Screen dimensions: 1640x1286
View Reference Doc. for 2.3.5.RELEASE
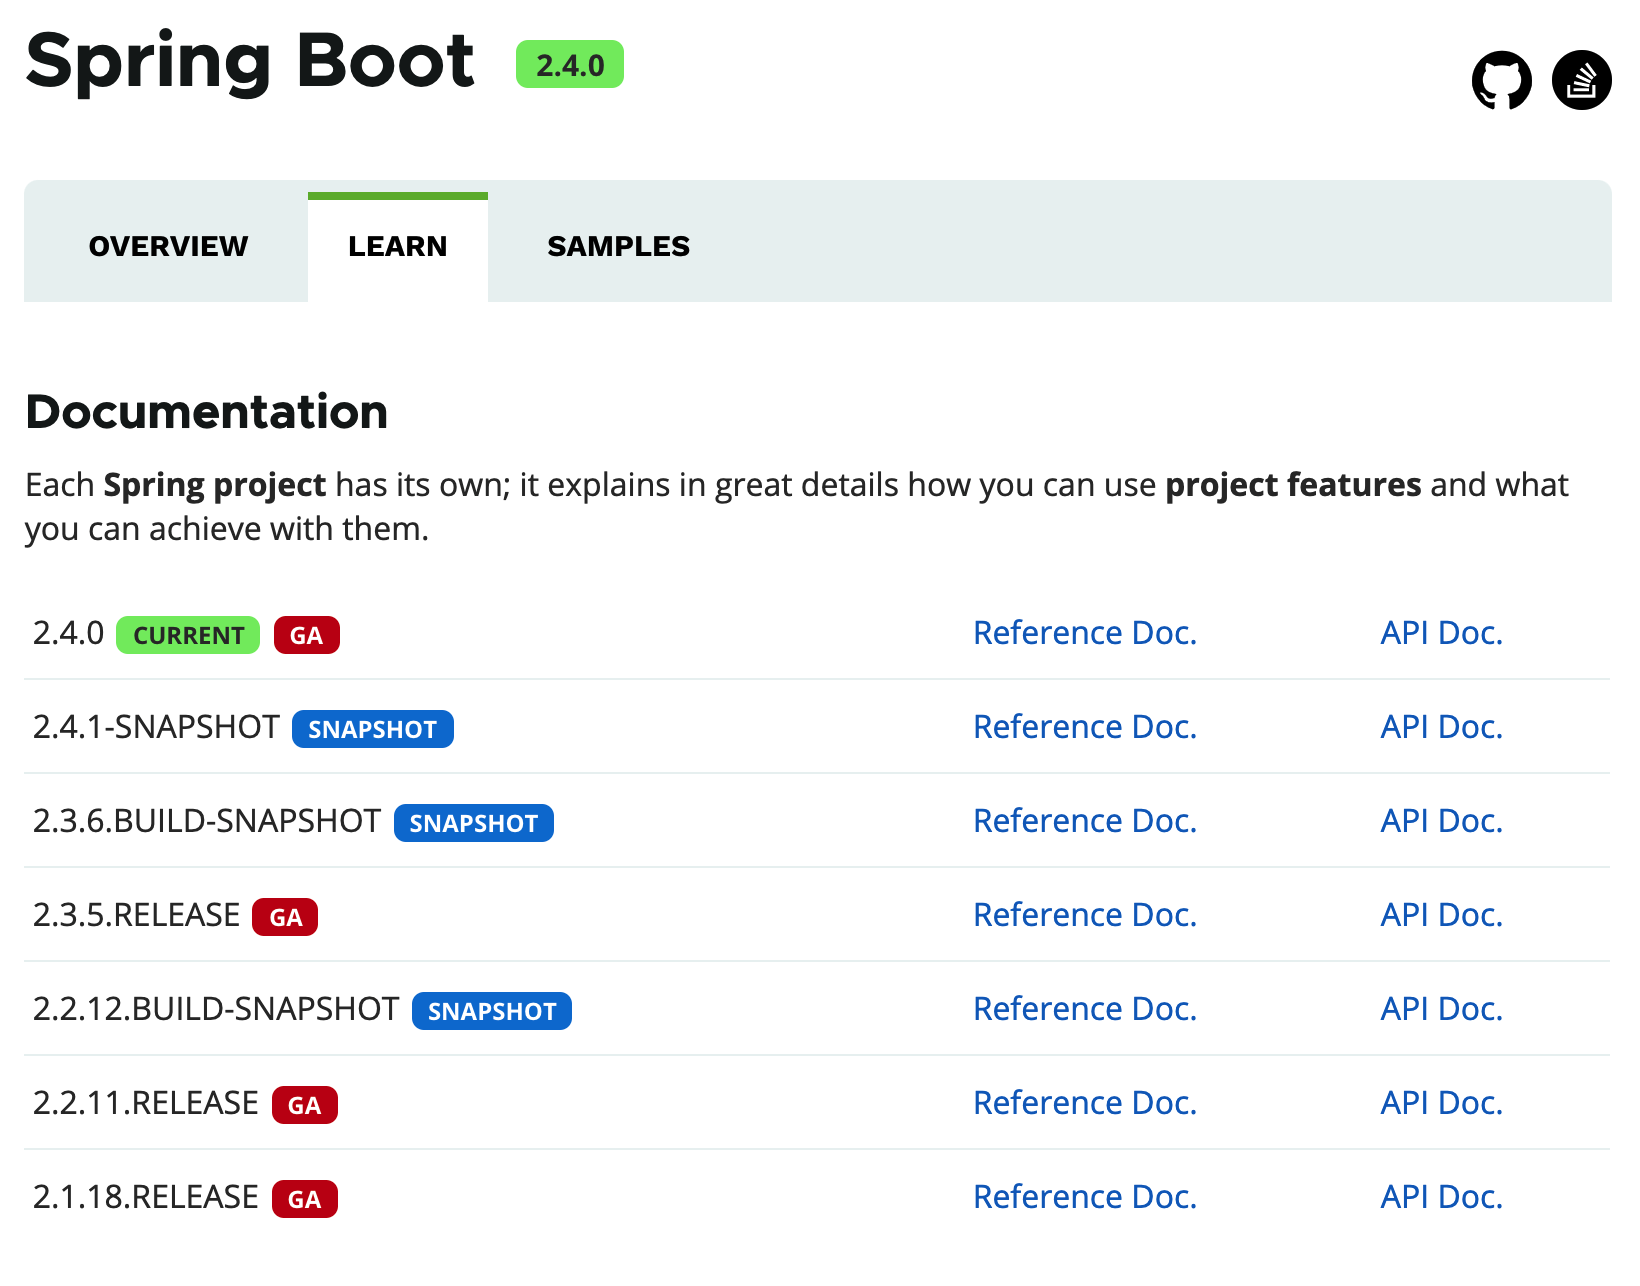point(1084,915)
